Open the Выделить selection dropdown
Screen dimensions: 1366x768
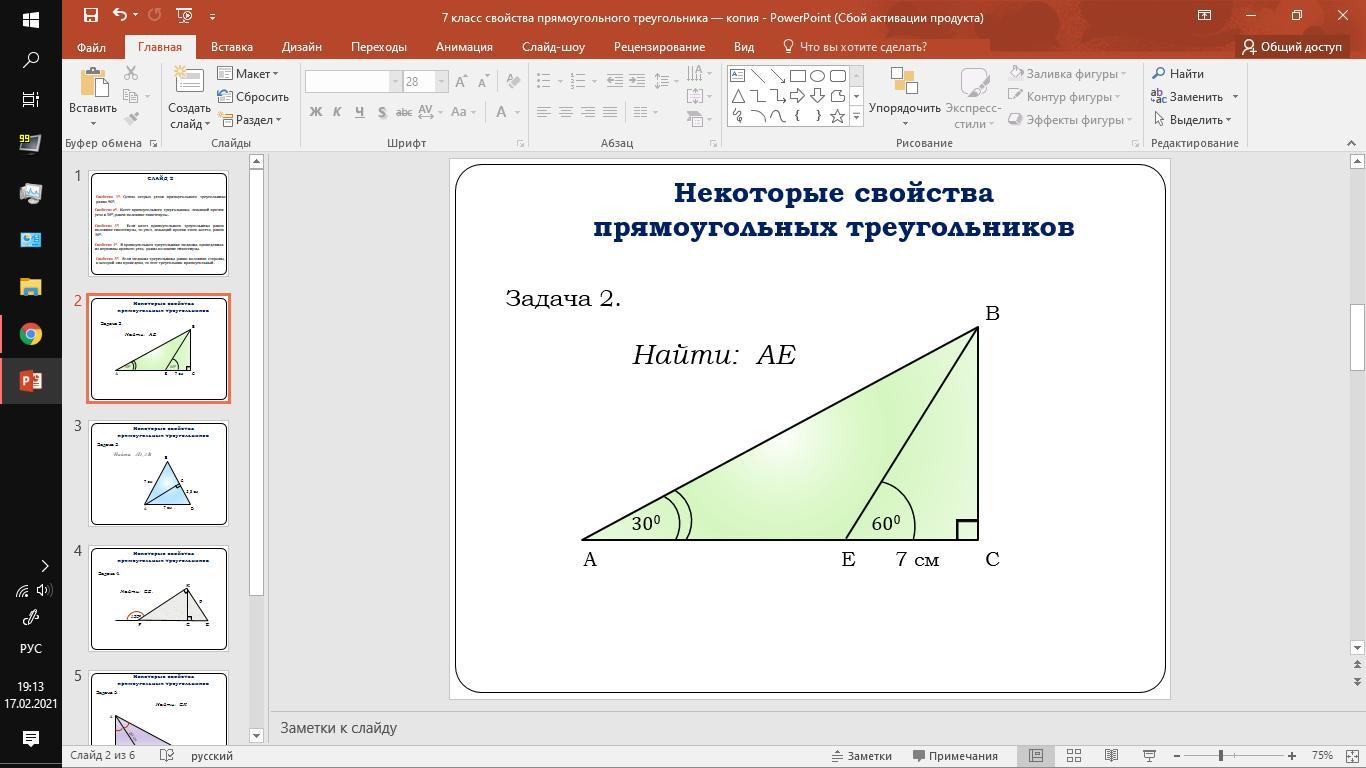click(1192, 120)
